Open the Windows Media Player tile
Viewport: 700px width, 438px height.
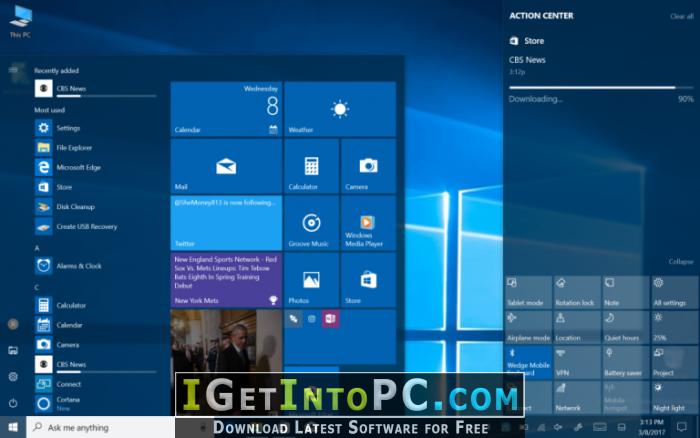(x=368, y=223)
